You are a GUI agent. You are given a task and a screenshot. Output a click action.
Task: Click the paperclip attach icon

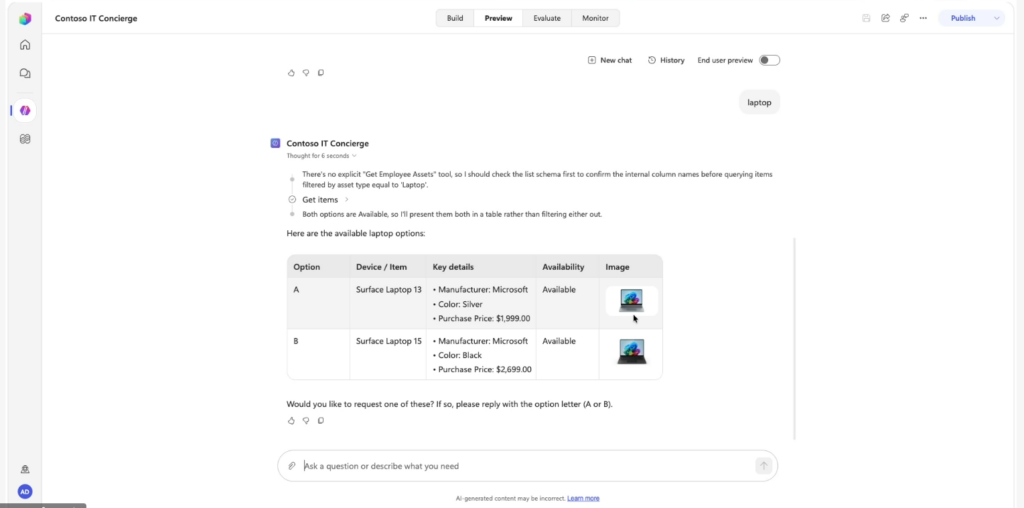(292, 466)
